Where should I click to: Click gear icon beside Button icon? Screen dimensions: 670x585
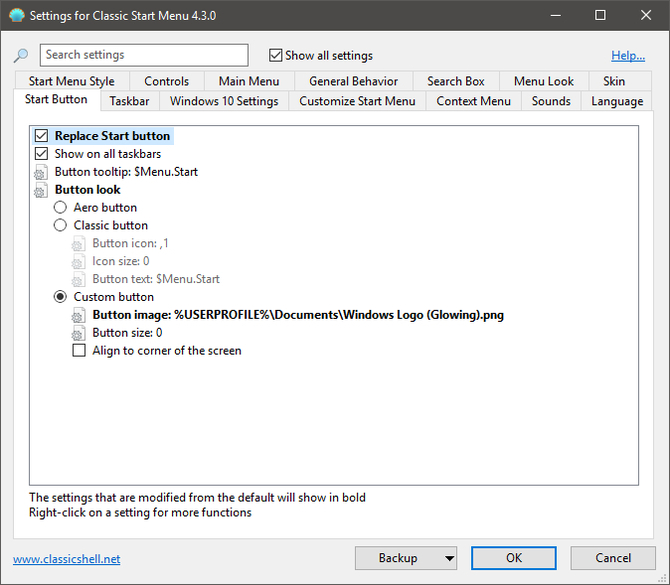point(78,243)
